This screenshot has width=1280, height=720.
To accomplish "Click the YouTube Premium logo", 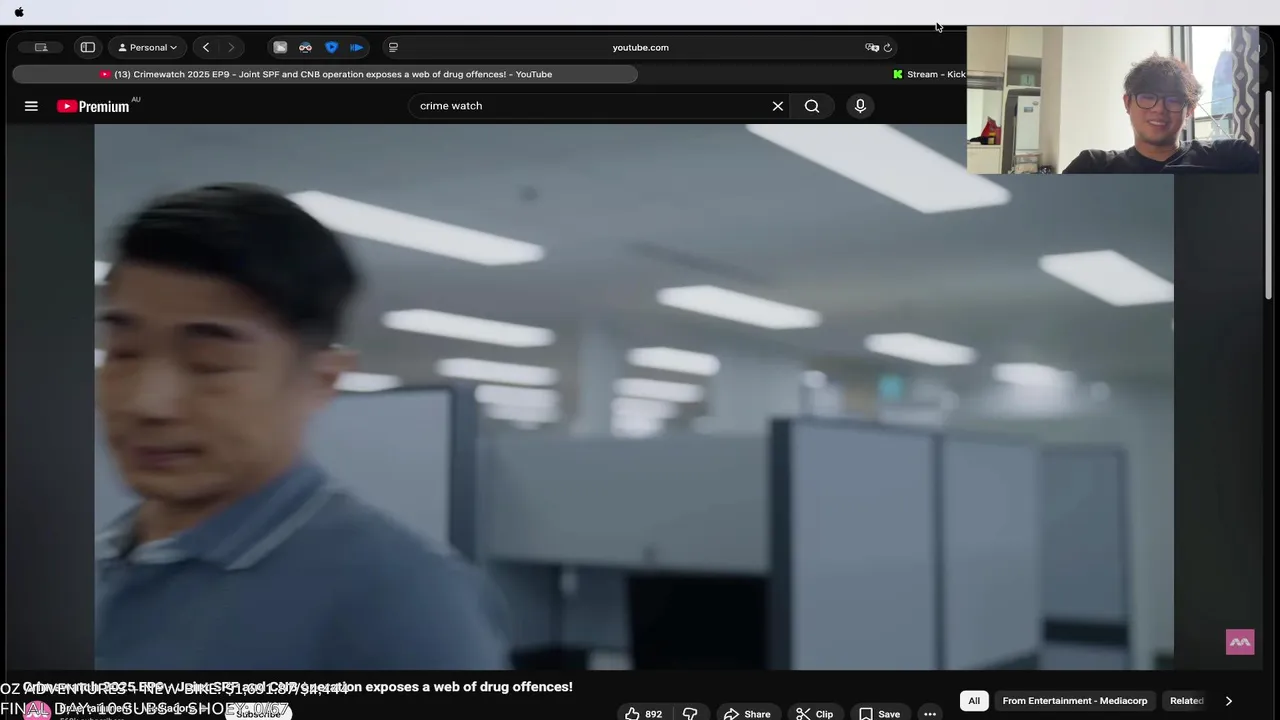I will pos(95,106).
